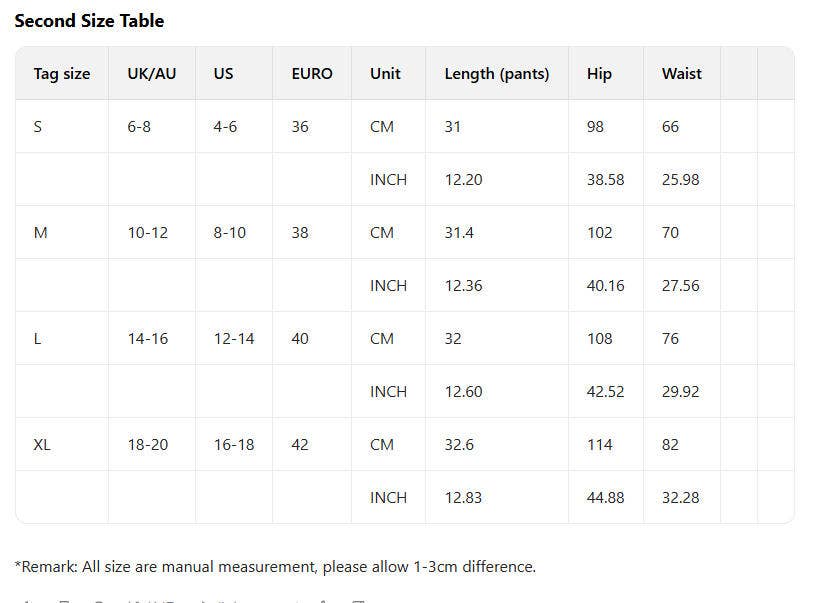Click the 'UK/AU' column header
Image resolution: width=818 pixels, height=603 pixels.
(x=151, y=74)
